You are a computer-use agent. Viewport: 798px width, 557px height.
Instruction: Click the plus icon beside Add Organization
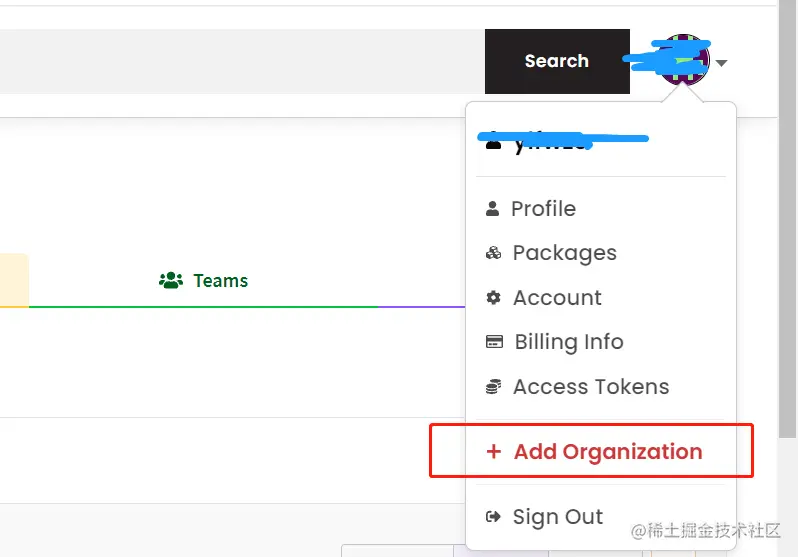click(493, 452)
